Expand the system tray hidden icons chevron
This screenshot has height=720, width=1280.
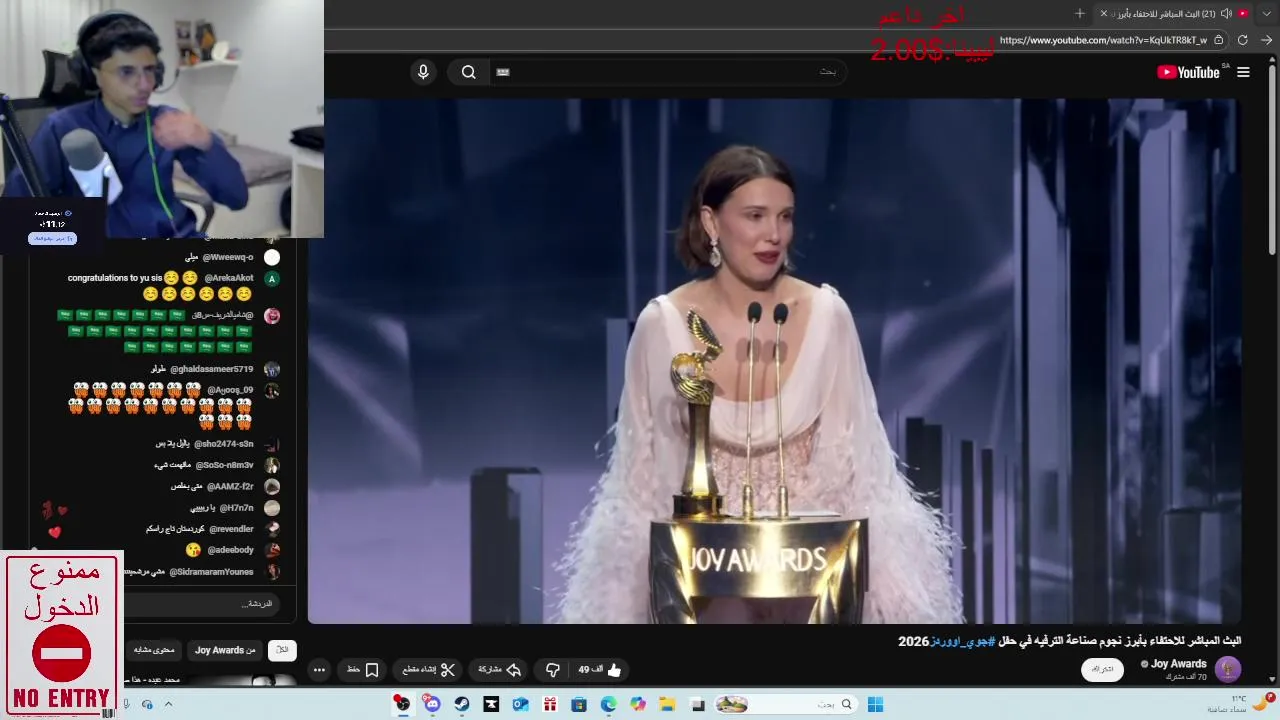(x=168, y=704)
